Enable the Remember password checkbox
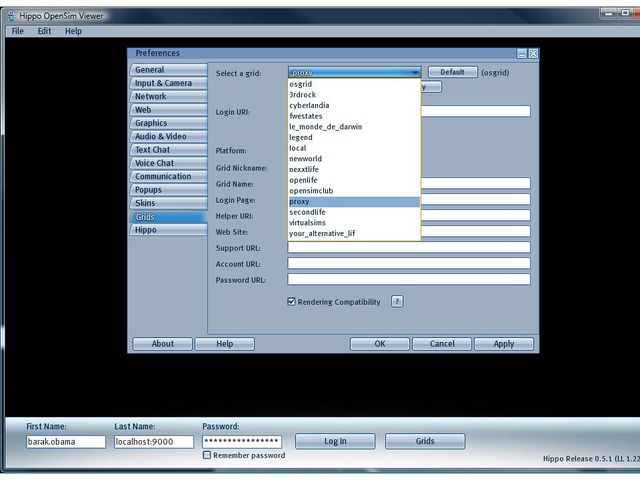640x480 pixels. (x=207, y=455)
